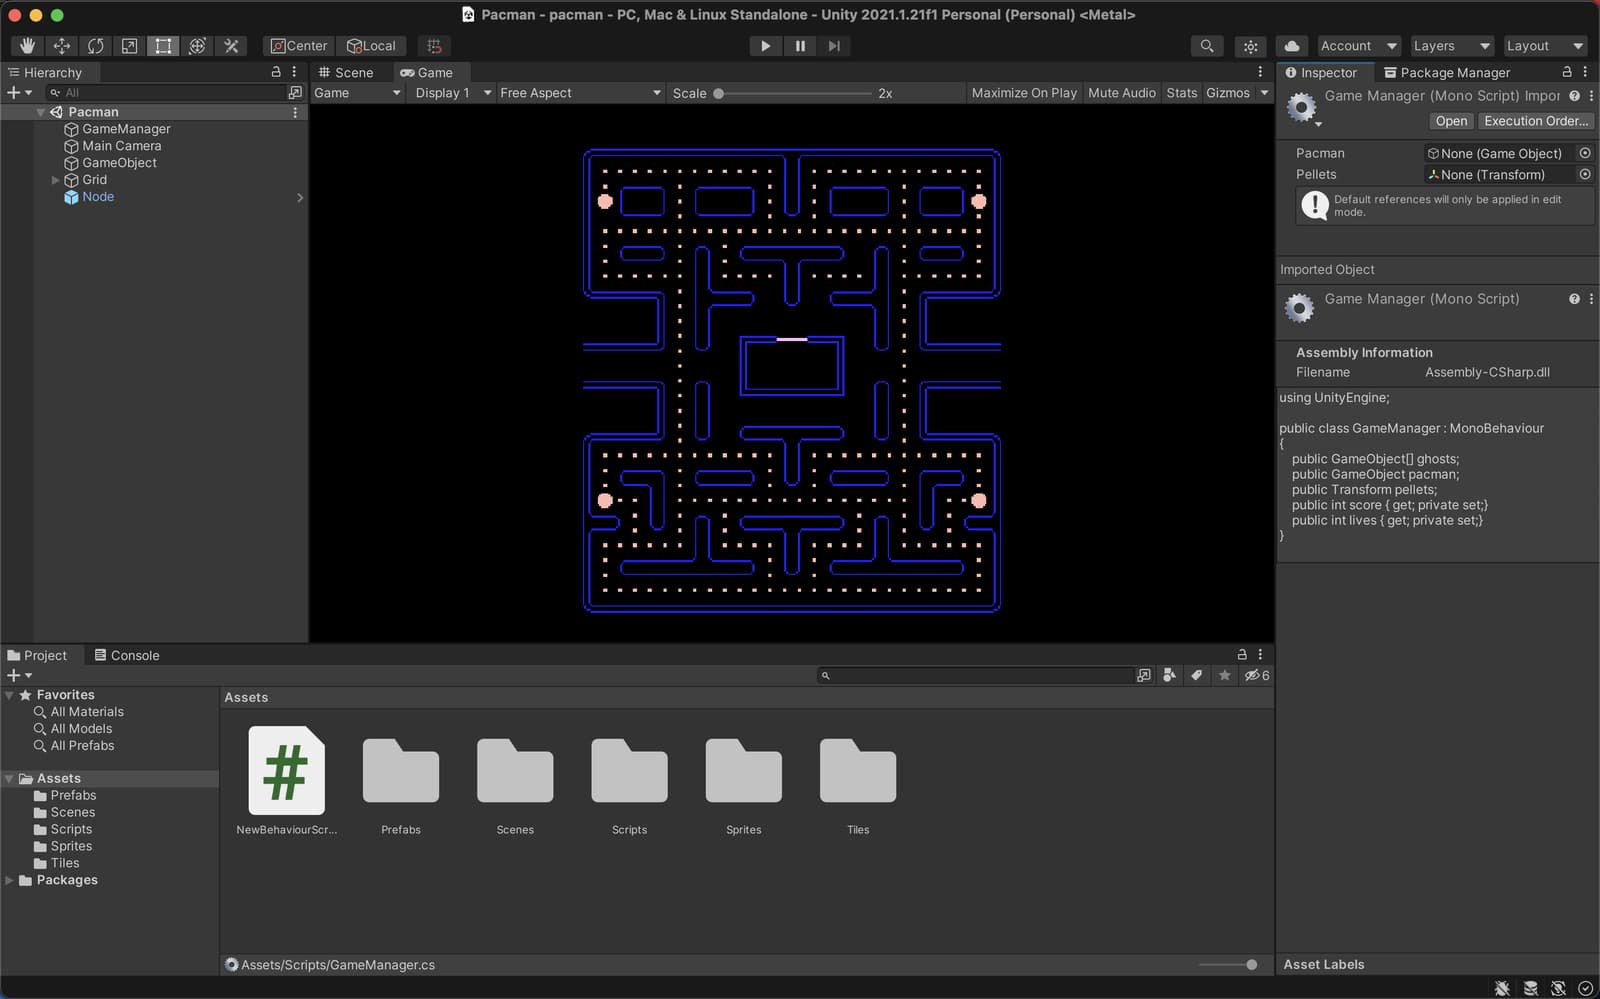1600x999 pixels.
Task: Click the Play button
Action: pos(765,46)
